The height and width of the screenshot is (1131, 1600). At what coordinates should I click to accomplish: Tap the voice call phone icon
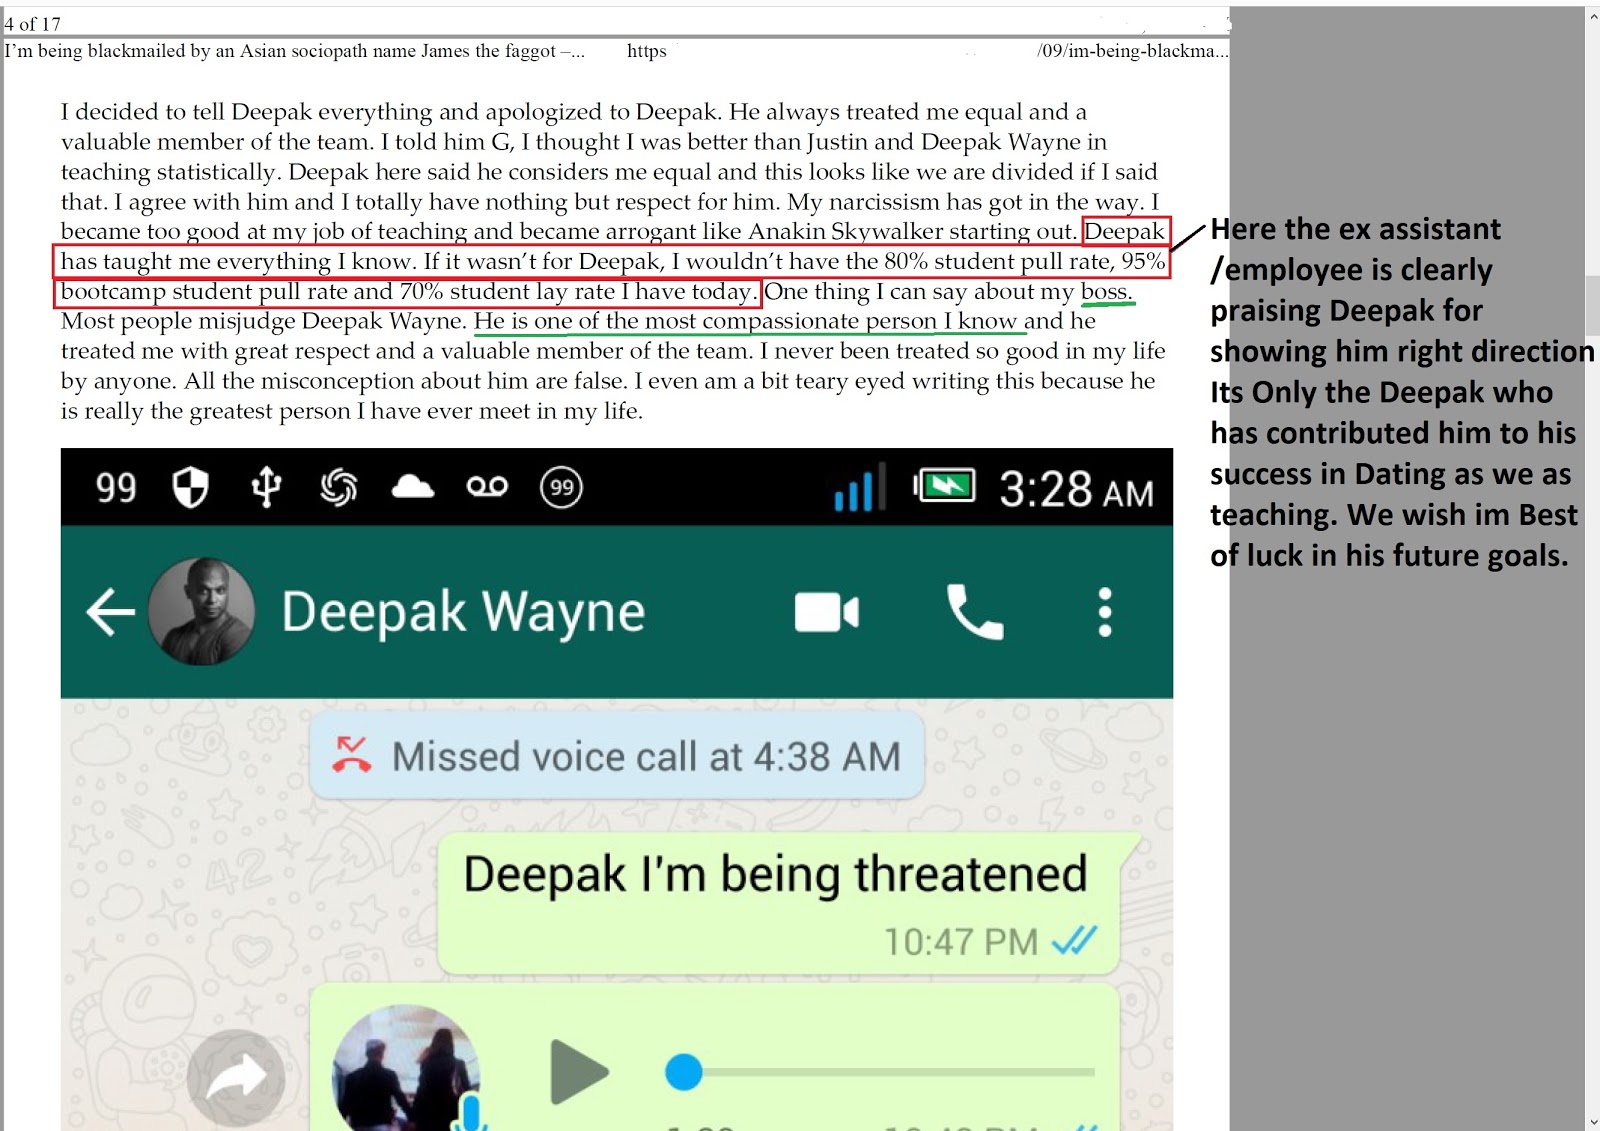(974, 612)
